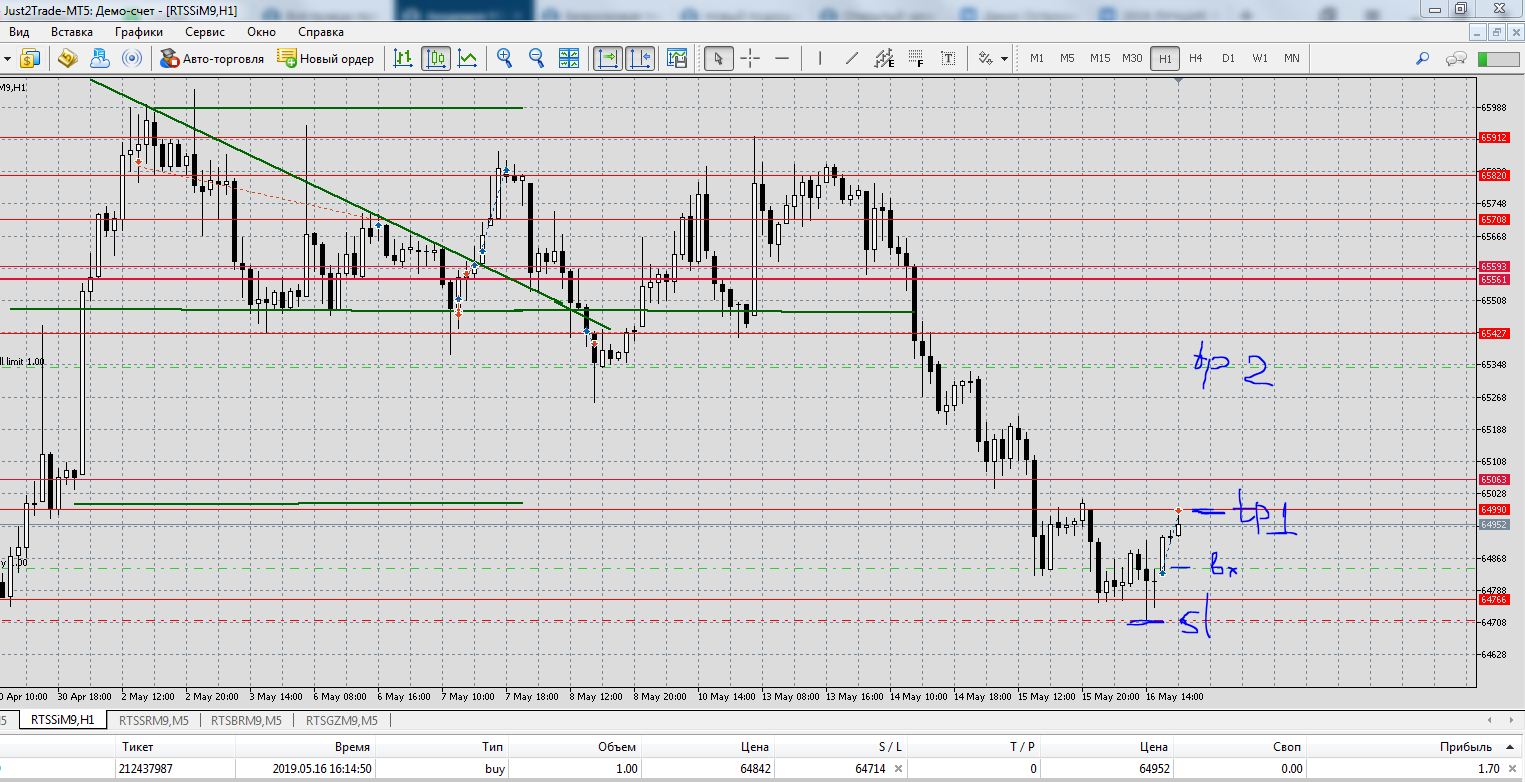Switch timeframe to D1
1525x782 pixels.
(x=1228, y=58)
